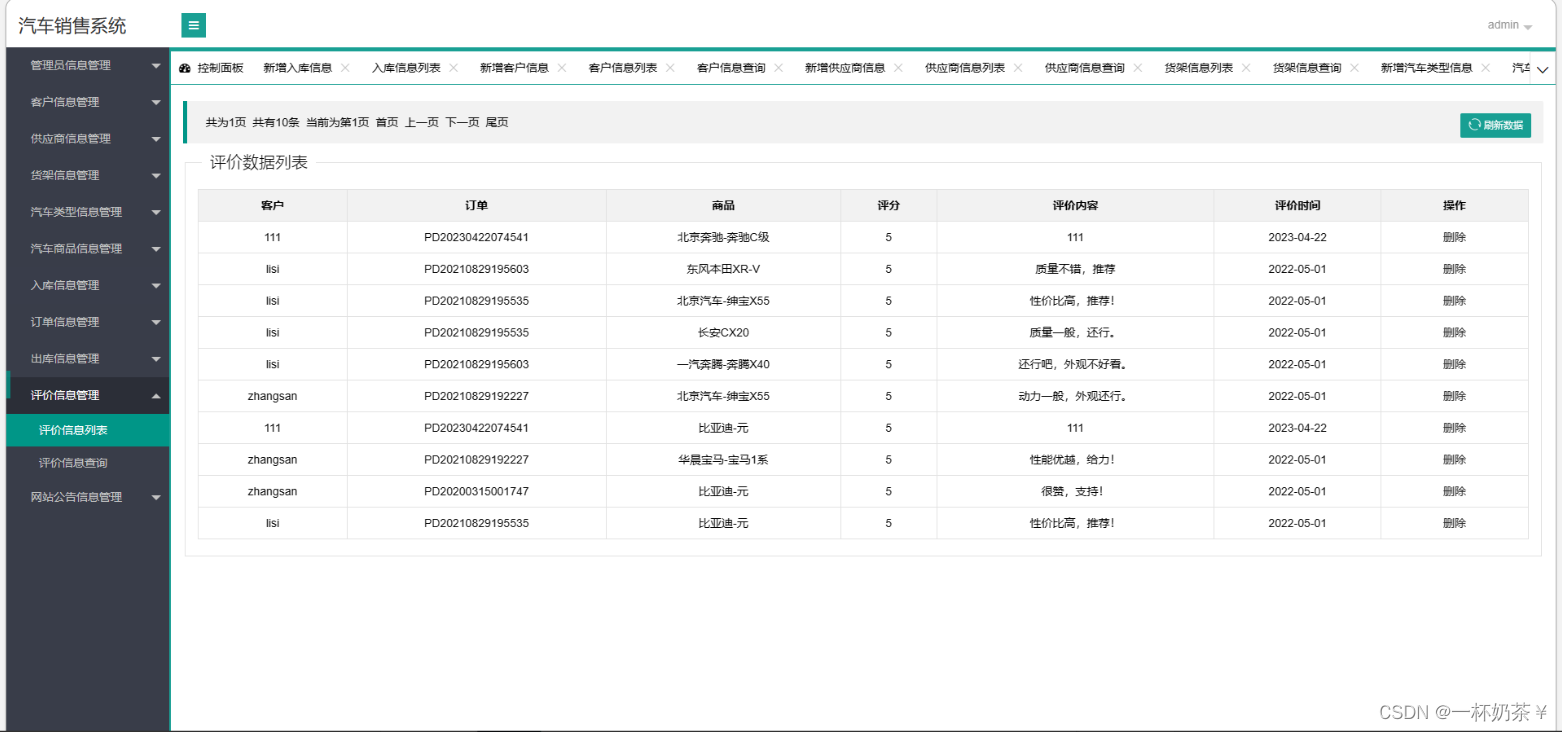1562x732 pixels.
Task: Open 评价信息查询 in the sidebar
Action: (x=88, y=463)
